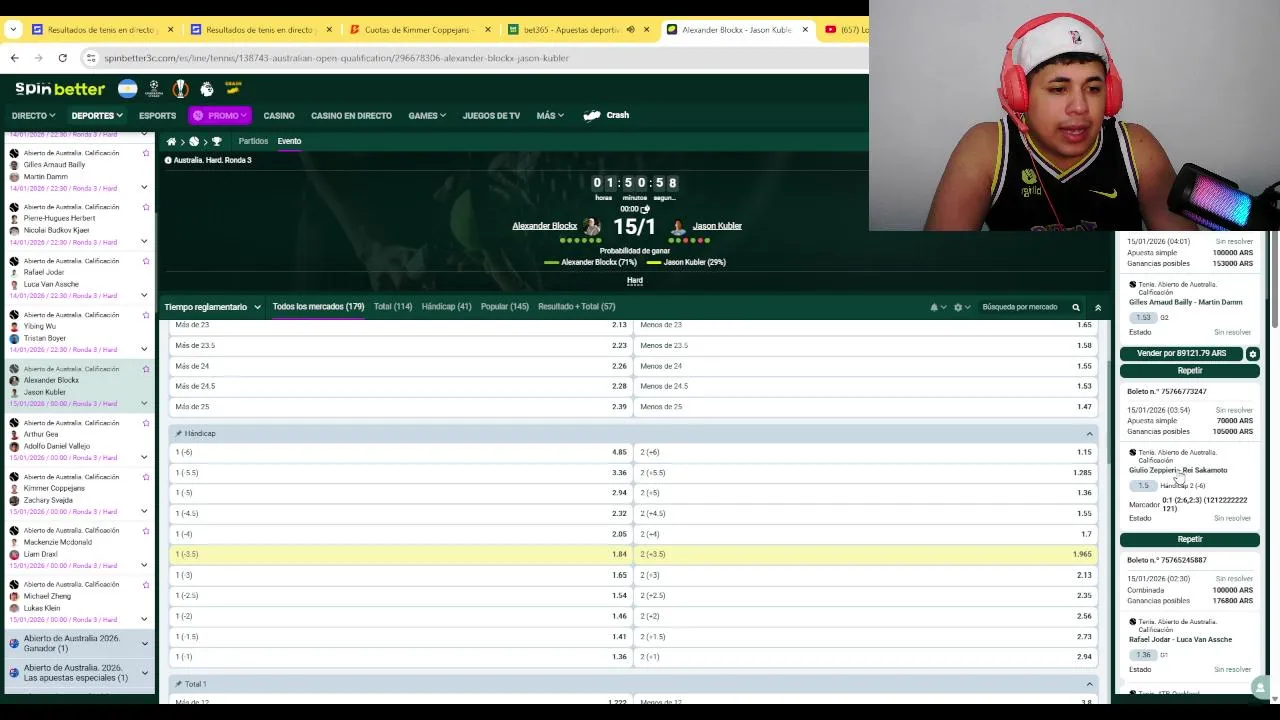Collapse the Hándicap market section
Viewport: 1280px width, 720px height.
1089,434
